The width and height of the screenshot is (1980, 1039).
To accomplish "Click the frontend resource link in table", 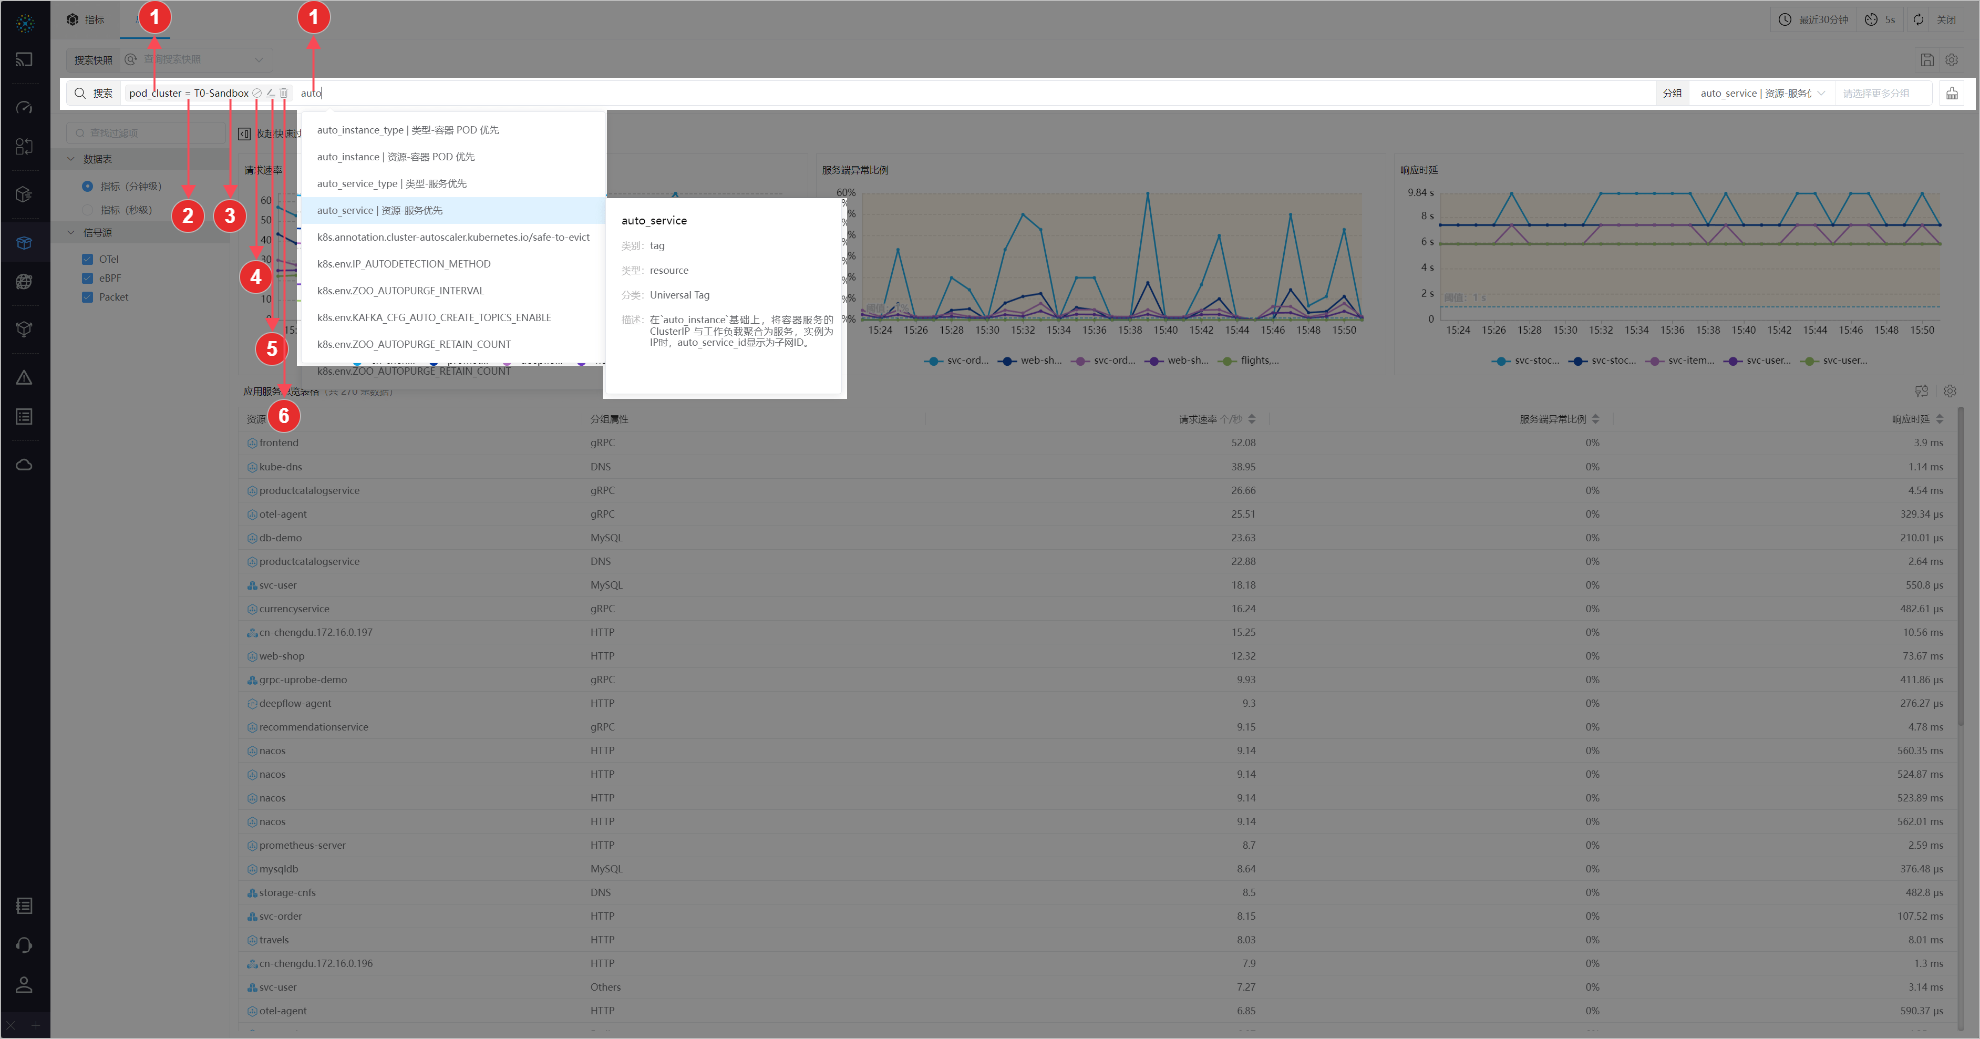I will [279, 443].
